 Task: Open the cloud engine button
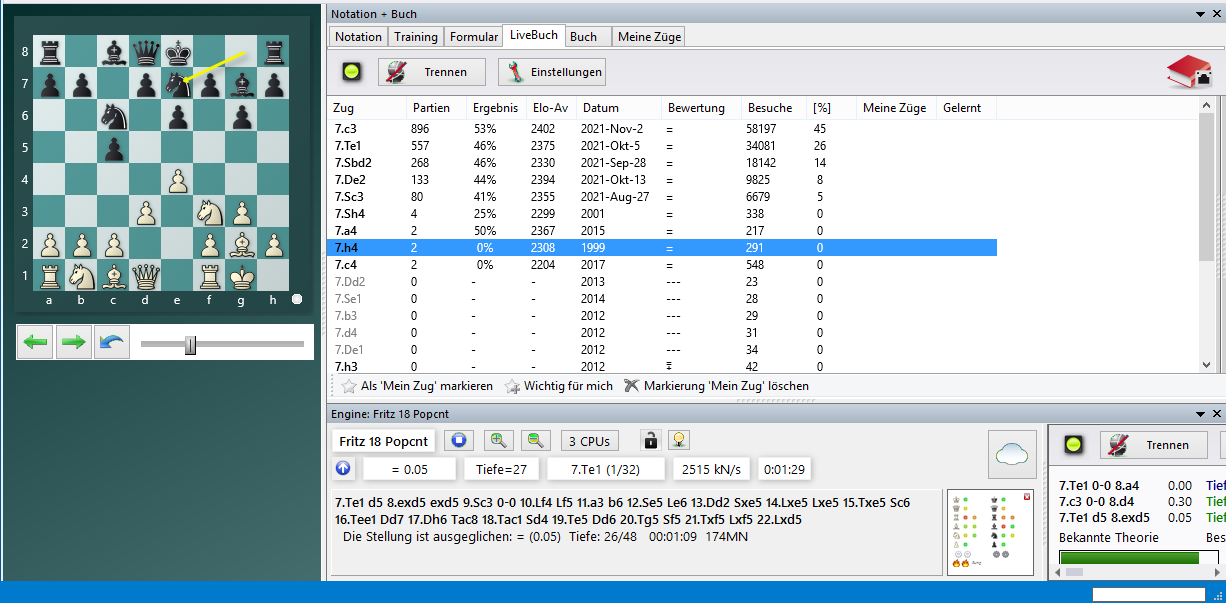[1012, 455]
